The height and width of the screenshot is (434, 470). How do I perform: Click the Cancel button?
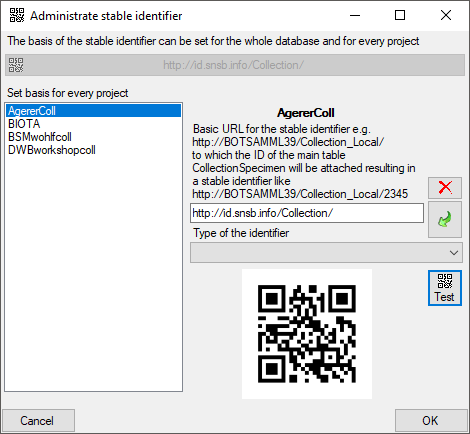pos(38,421)
